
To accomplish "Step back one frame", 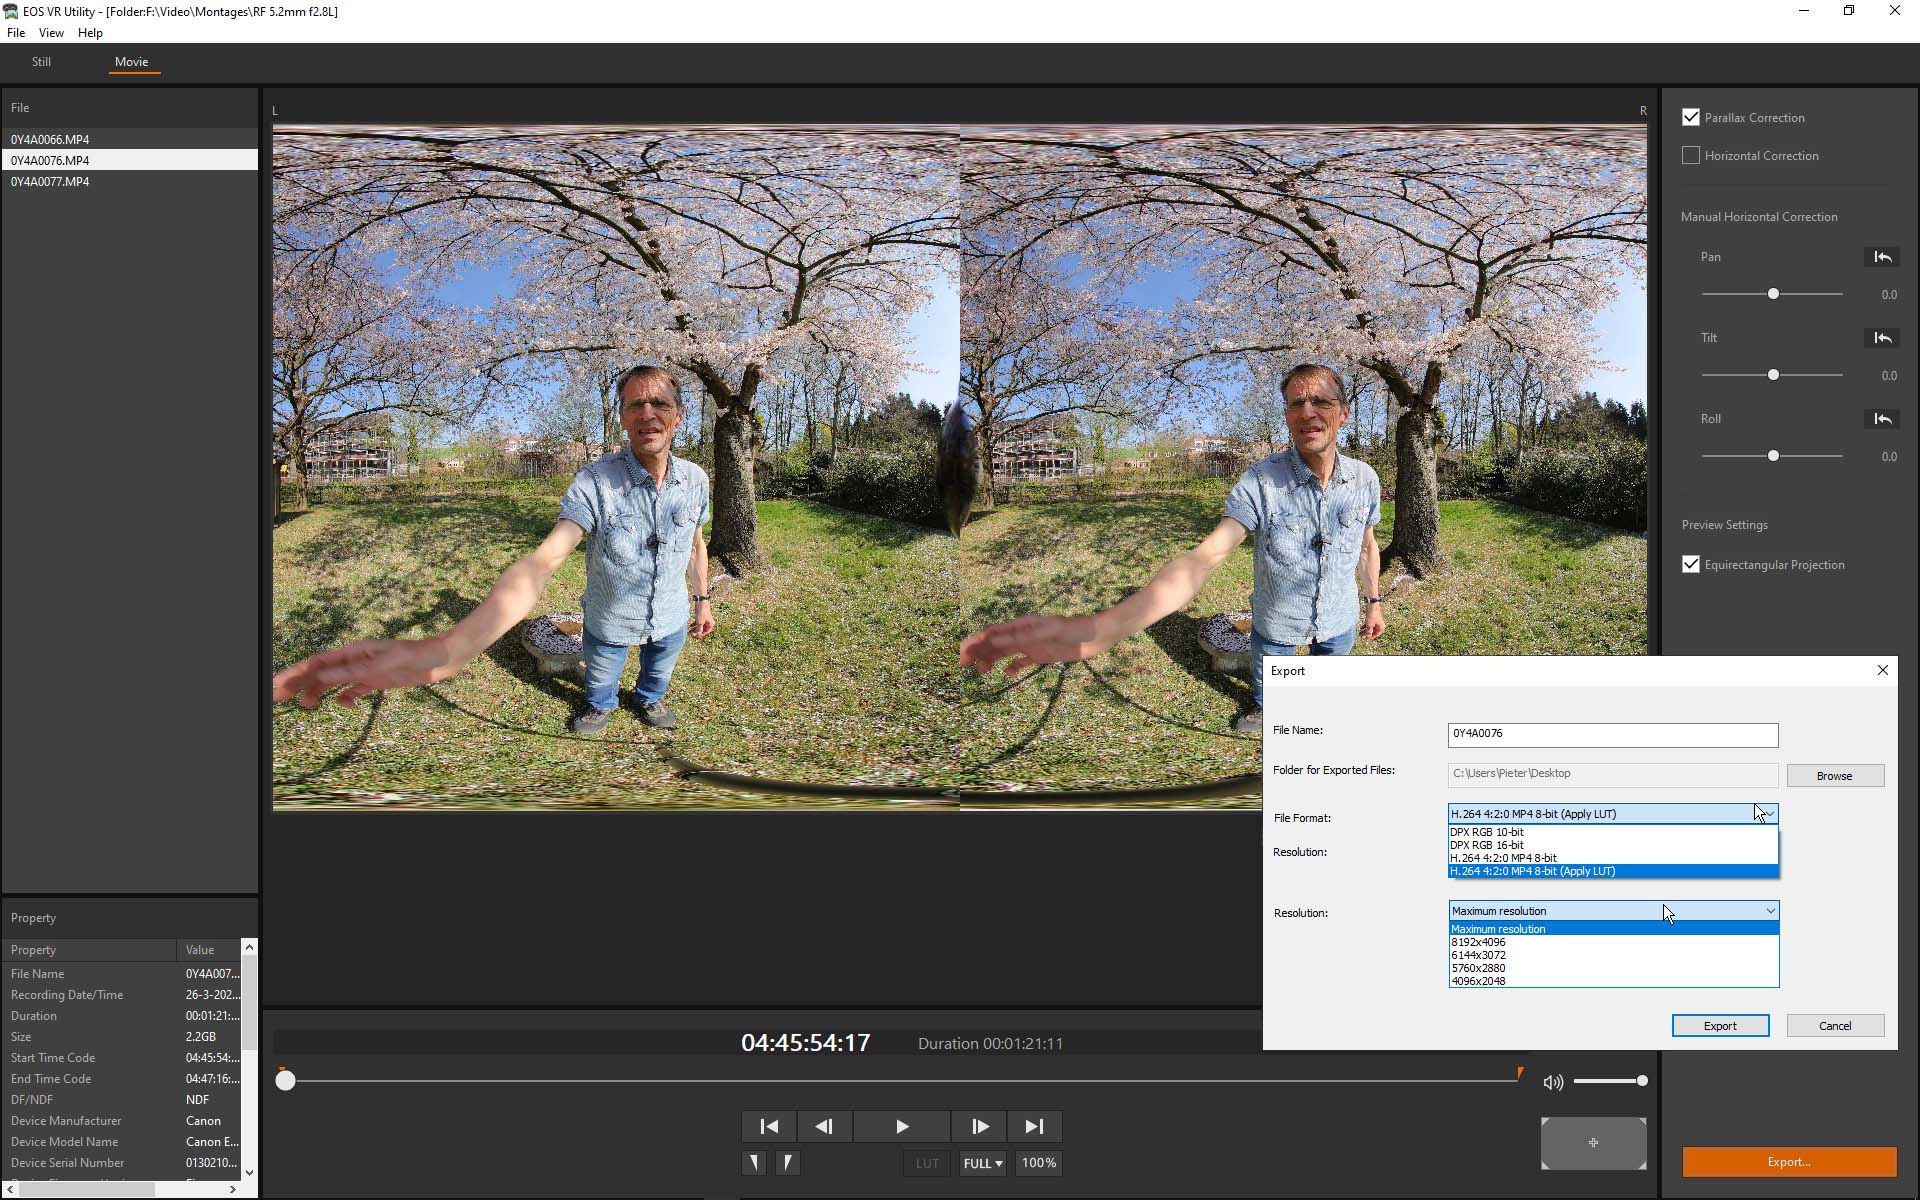I will click(824, 1126).
